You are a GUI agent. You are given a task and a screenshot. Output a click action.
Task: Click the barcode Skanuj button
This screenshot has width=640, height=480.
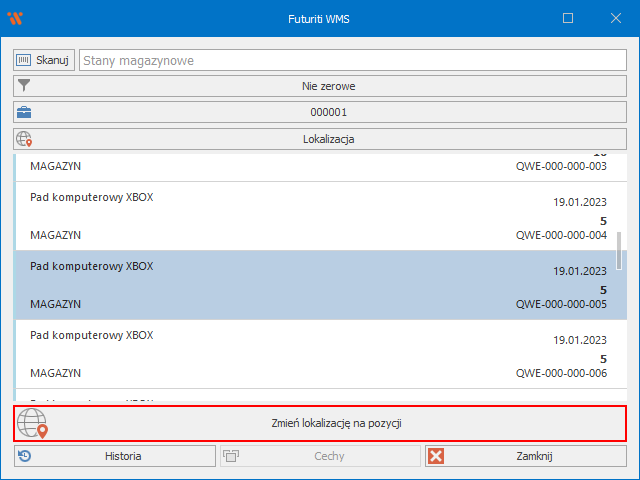point(44,61)
